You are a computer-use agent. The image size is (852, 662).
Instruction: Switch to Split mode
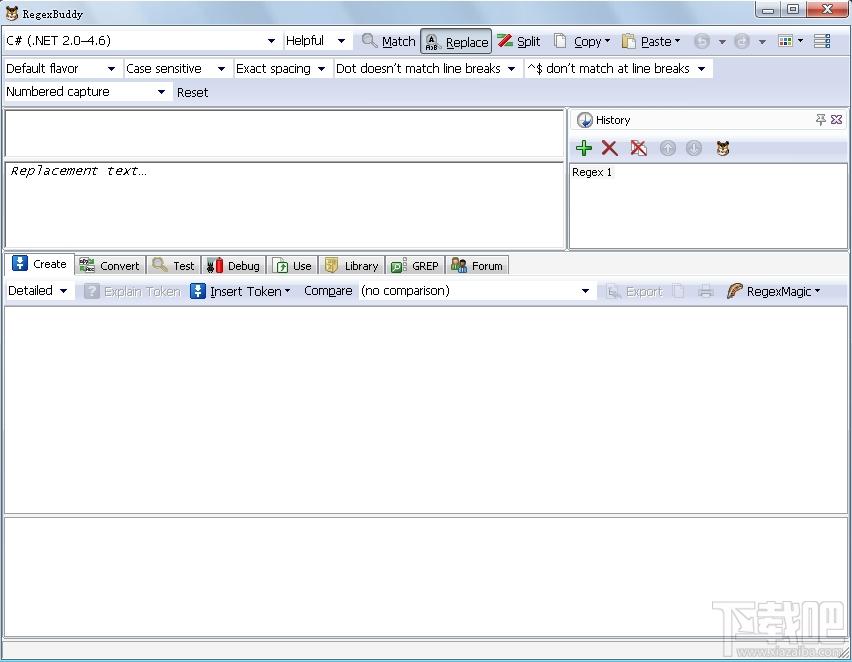pyautogui.click(x=518, y=41)
